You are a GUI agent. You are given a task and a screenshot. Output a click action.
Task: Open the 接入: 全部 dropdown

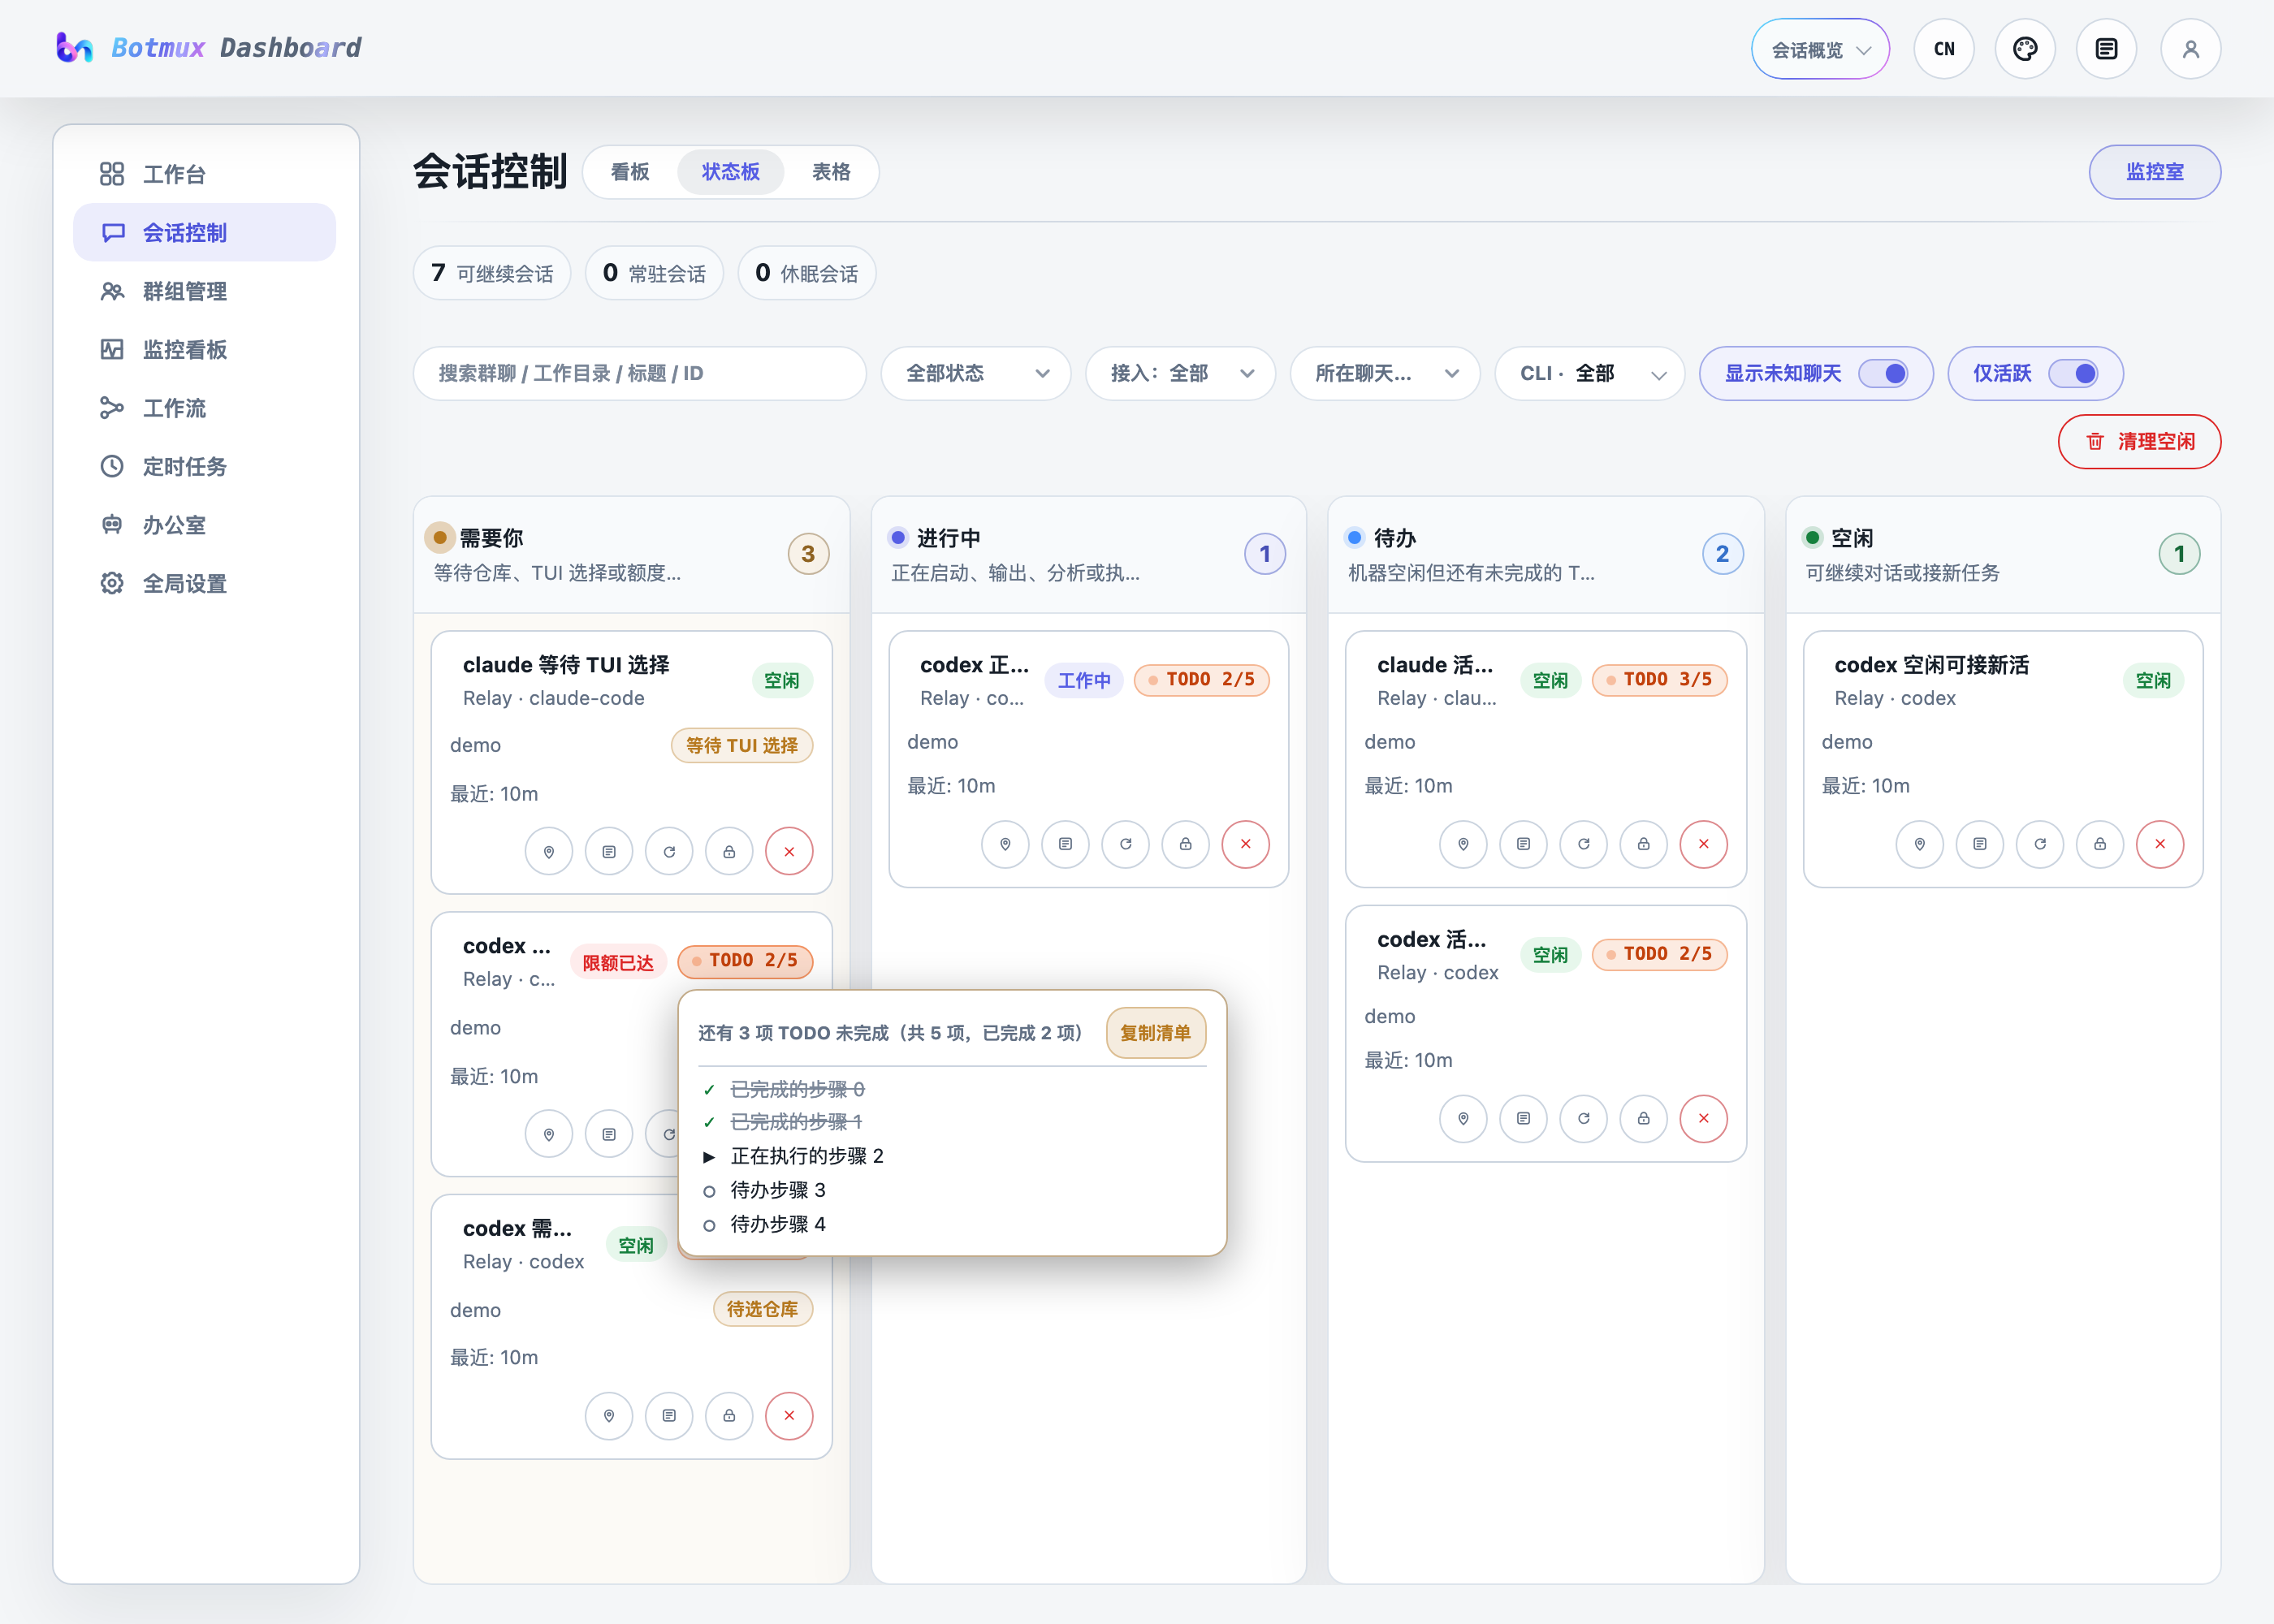coord(1180,373)
